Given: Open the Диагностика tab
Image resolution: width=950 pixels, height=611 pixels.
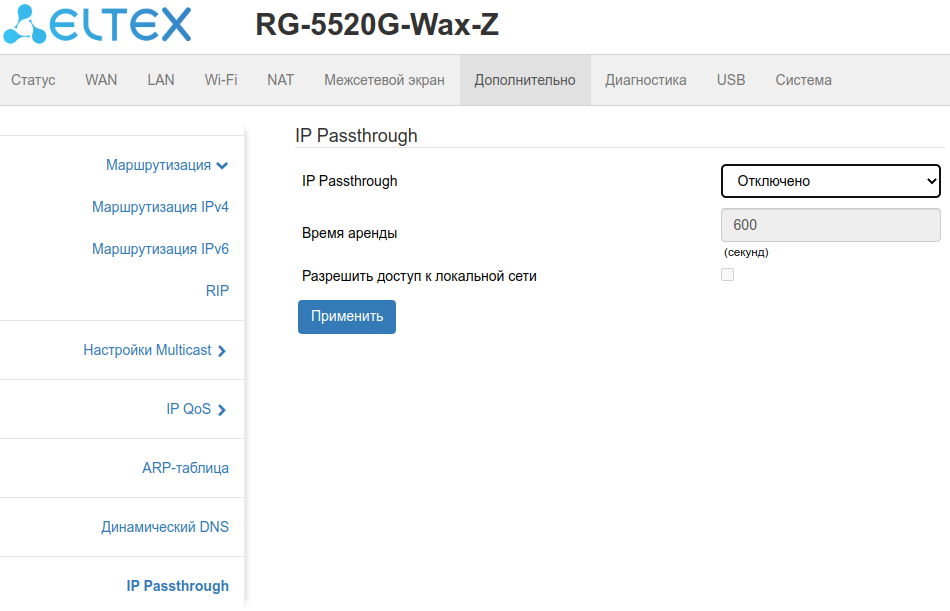Looking at the screenshot, I should pyautogui.click(x=646, y=80).
